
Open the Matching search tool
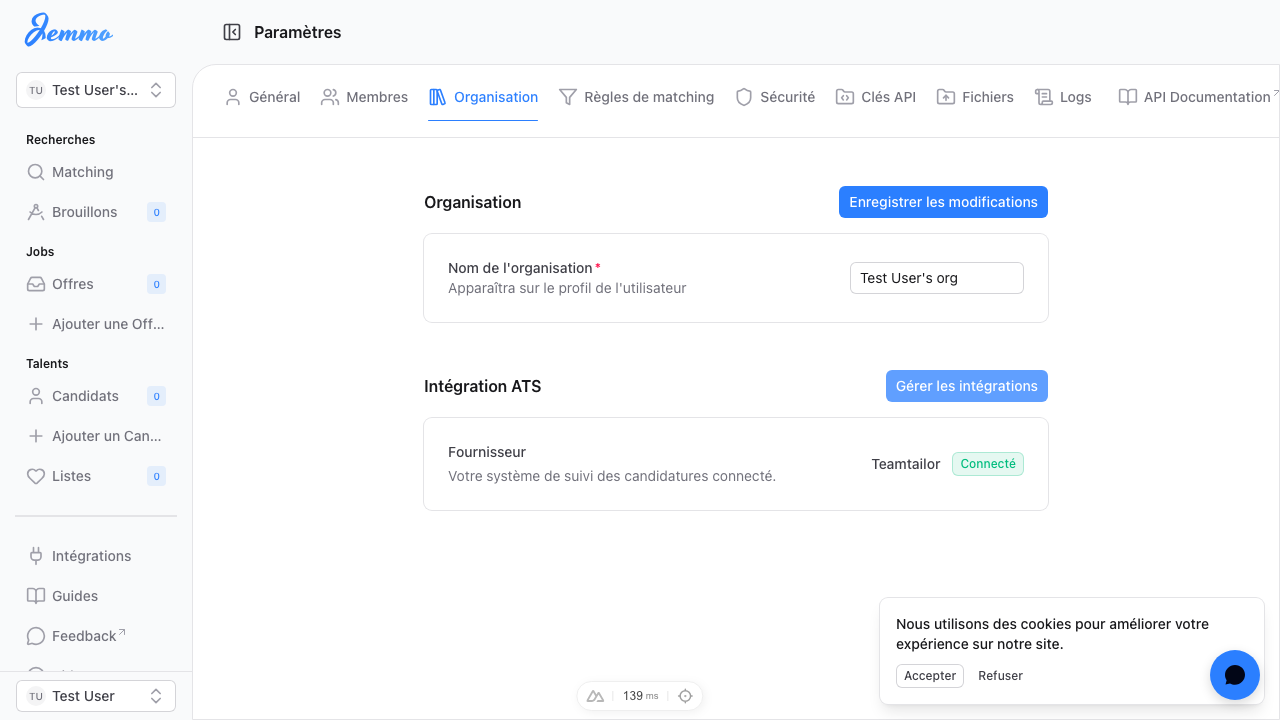click(80, 172)
